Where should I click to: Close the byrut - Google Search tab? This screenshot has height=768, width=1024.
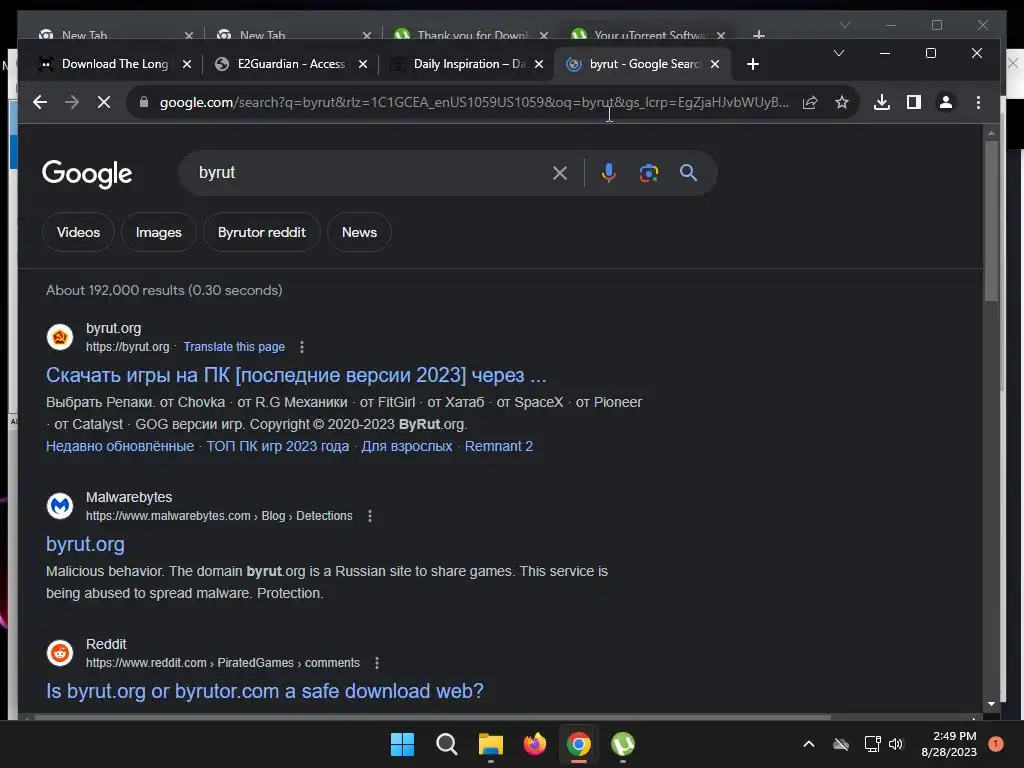click(715, 64)
